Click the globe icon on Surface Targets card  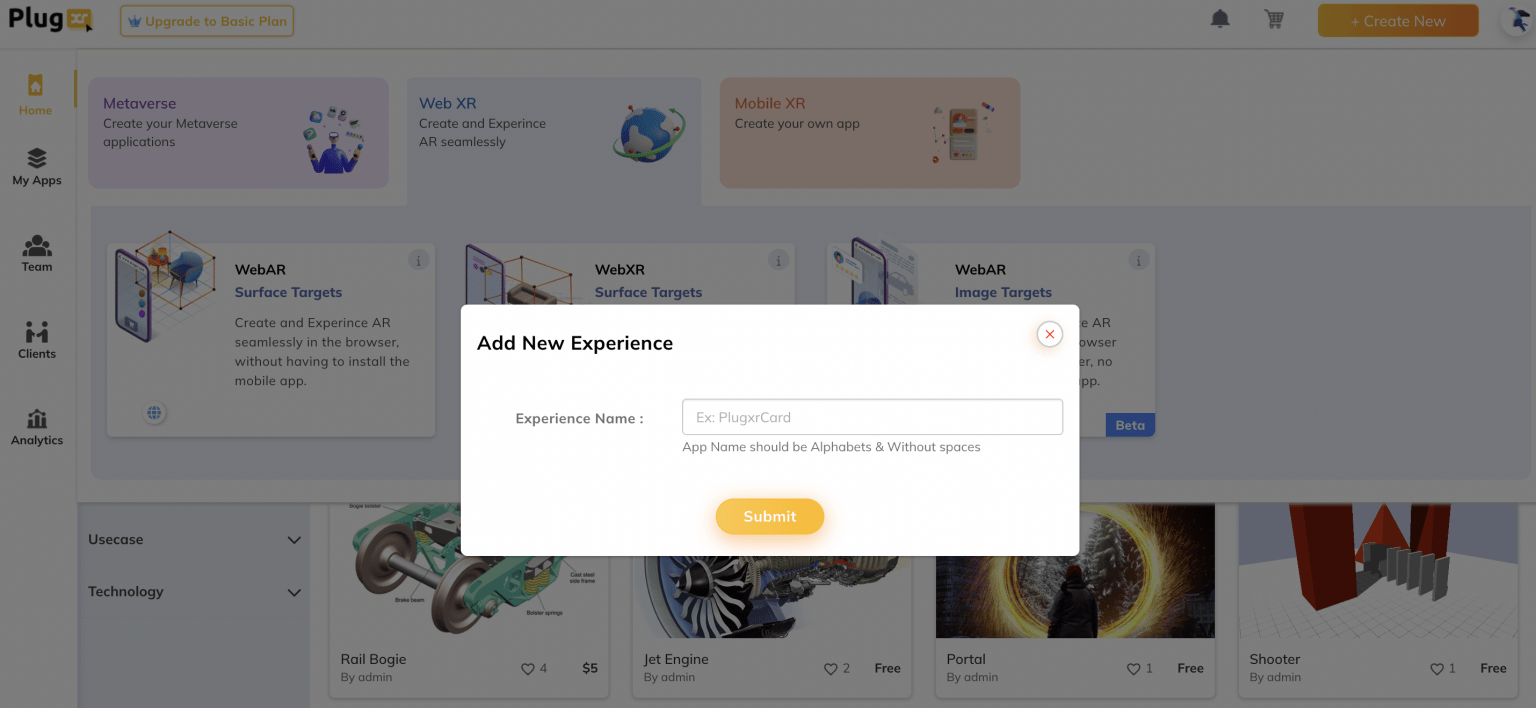pyautogui.click(x=155, y=412)
